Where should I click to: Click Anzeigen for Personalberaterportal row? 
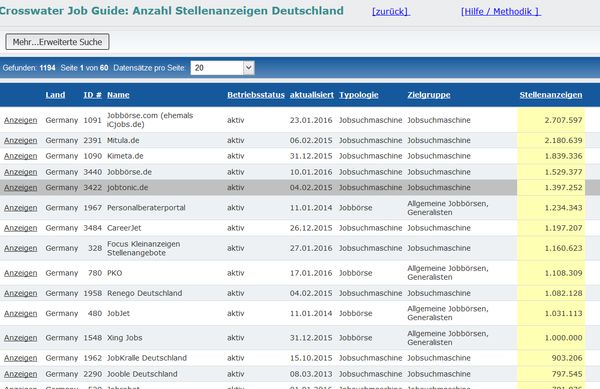21,208
